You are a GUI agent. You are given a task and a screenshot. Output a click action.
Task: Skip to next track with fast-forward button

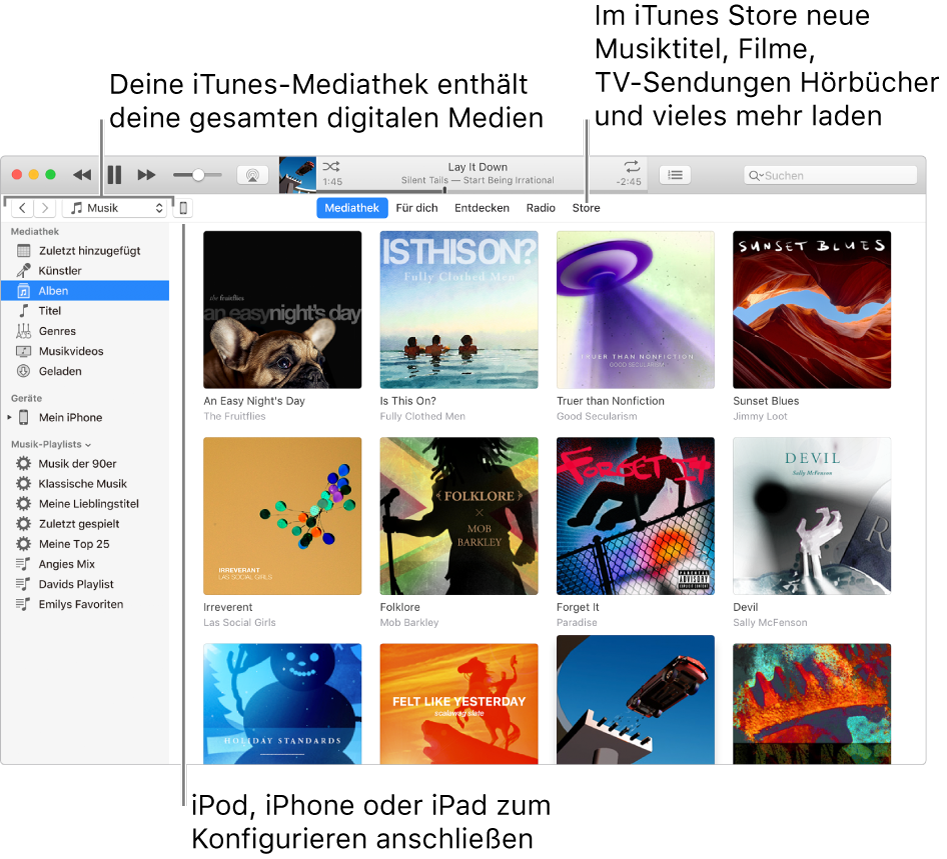click(146, 175)
